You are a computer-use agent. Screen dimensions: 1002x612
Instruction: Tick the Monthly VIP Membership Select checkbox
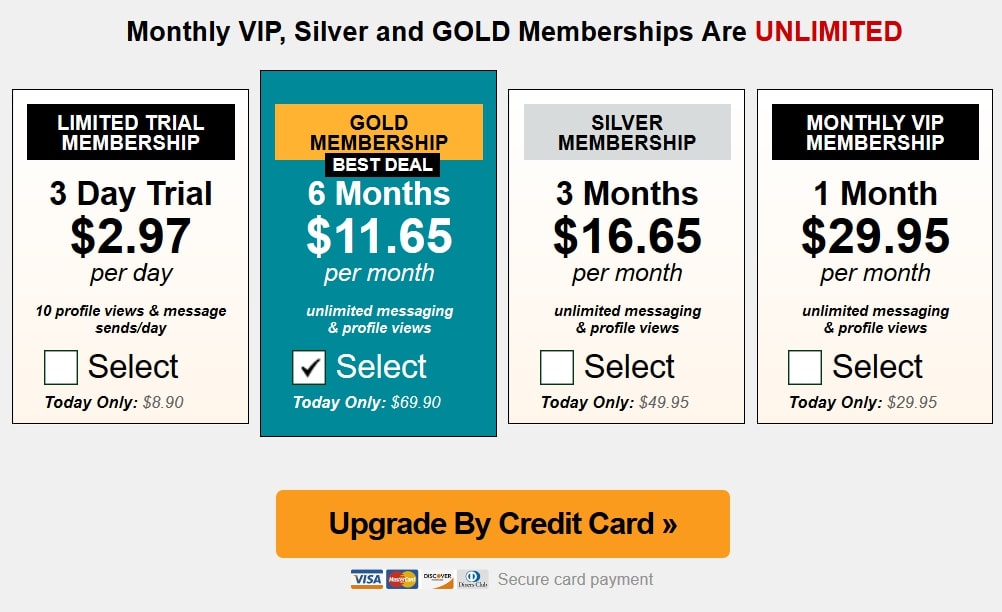coord(805,368)
